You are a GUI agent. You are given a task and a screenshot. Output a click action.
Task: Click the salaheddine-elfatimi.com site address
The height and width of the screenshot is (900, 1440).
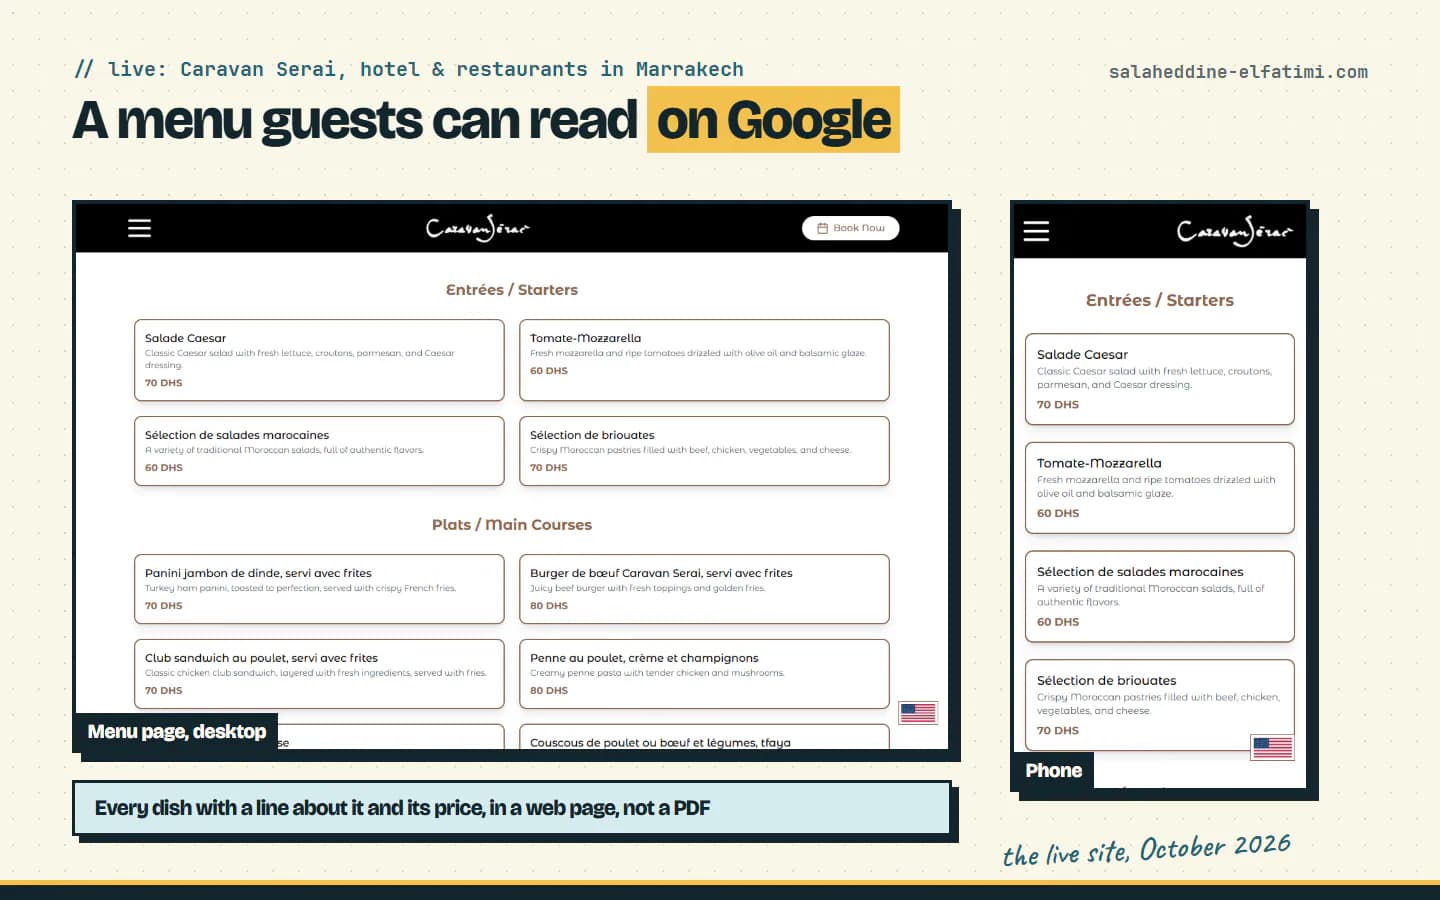point(1238,72)
